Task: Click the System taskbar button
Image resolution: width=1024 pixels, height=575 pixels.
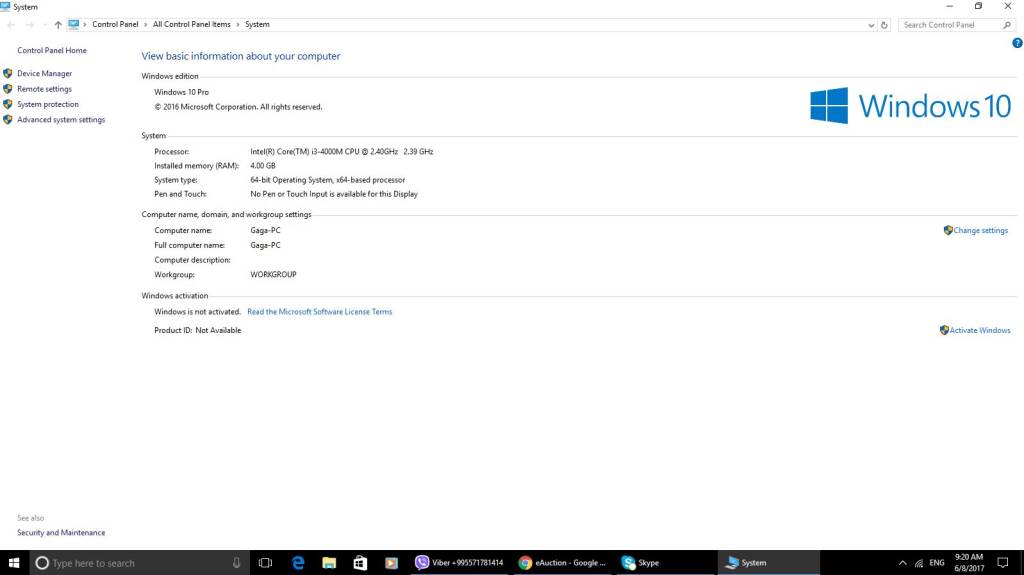Action: [x=769, y=563]
